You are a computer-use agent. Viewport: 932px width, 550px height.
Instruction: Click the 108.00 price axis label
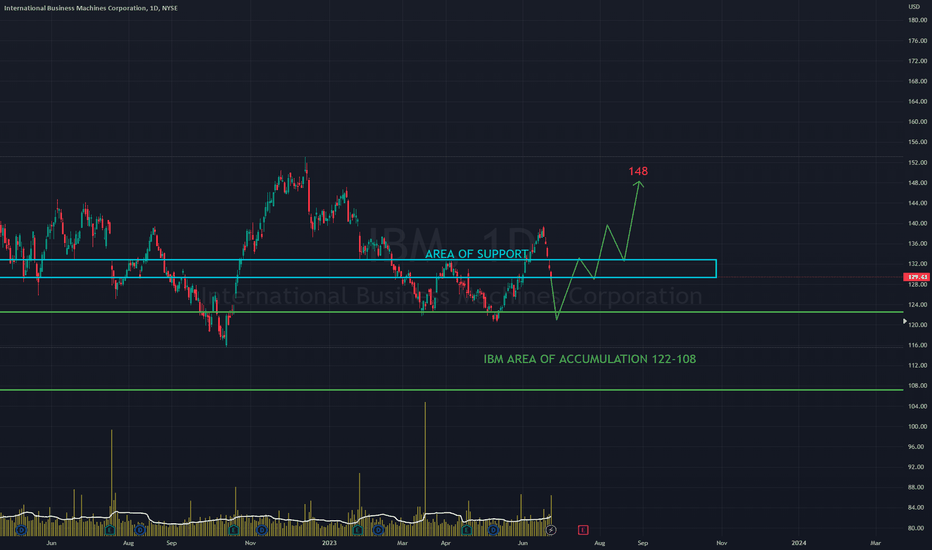[x=918, y=386]
